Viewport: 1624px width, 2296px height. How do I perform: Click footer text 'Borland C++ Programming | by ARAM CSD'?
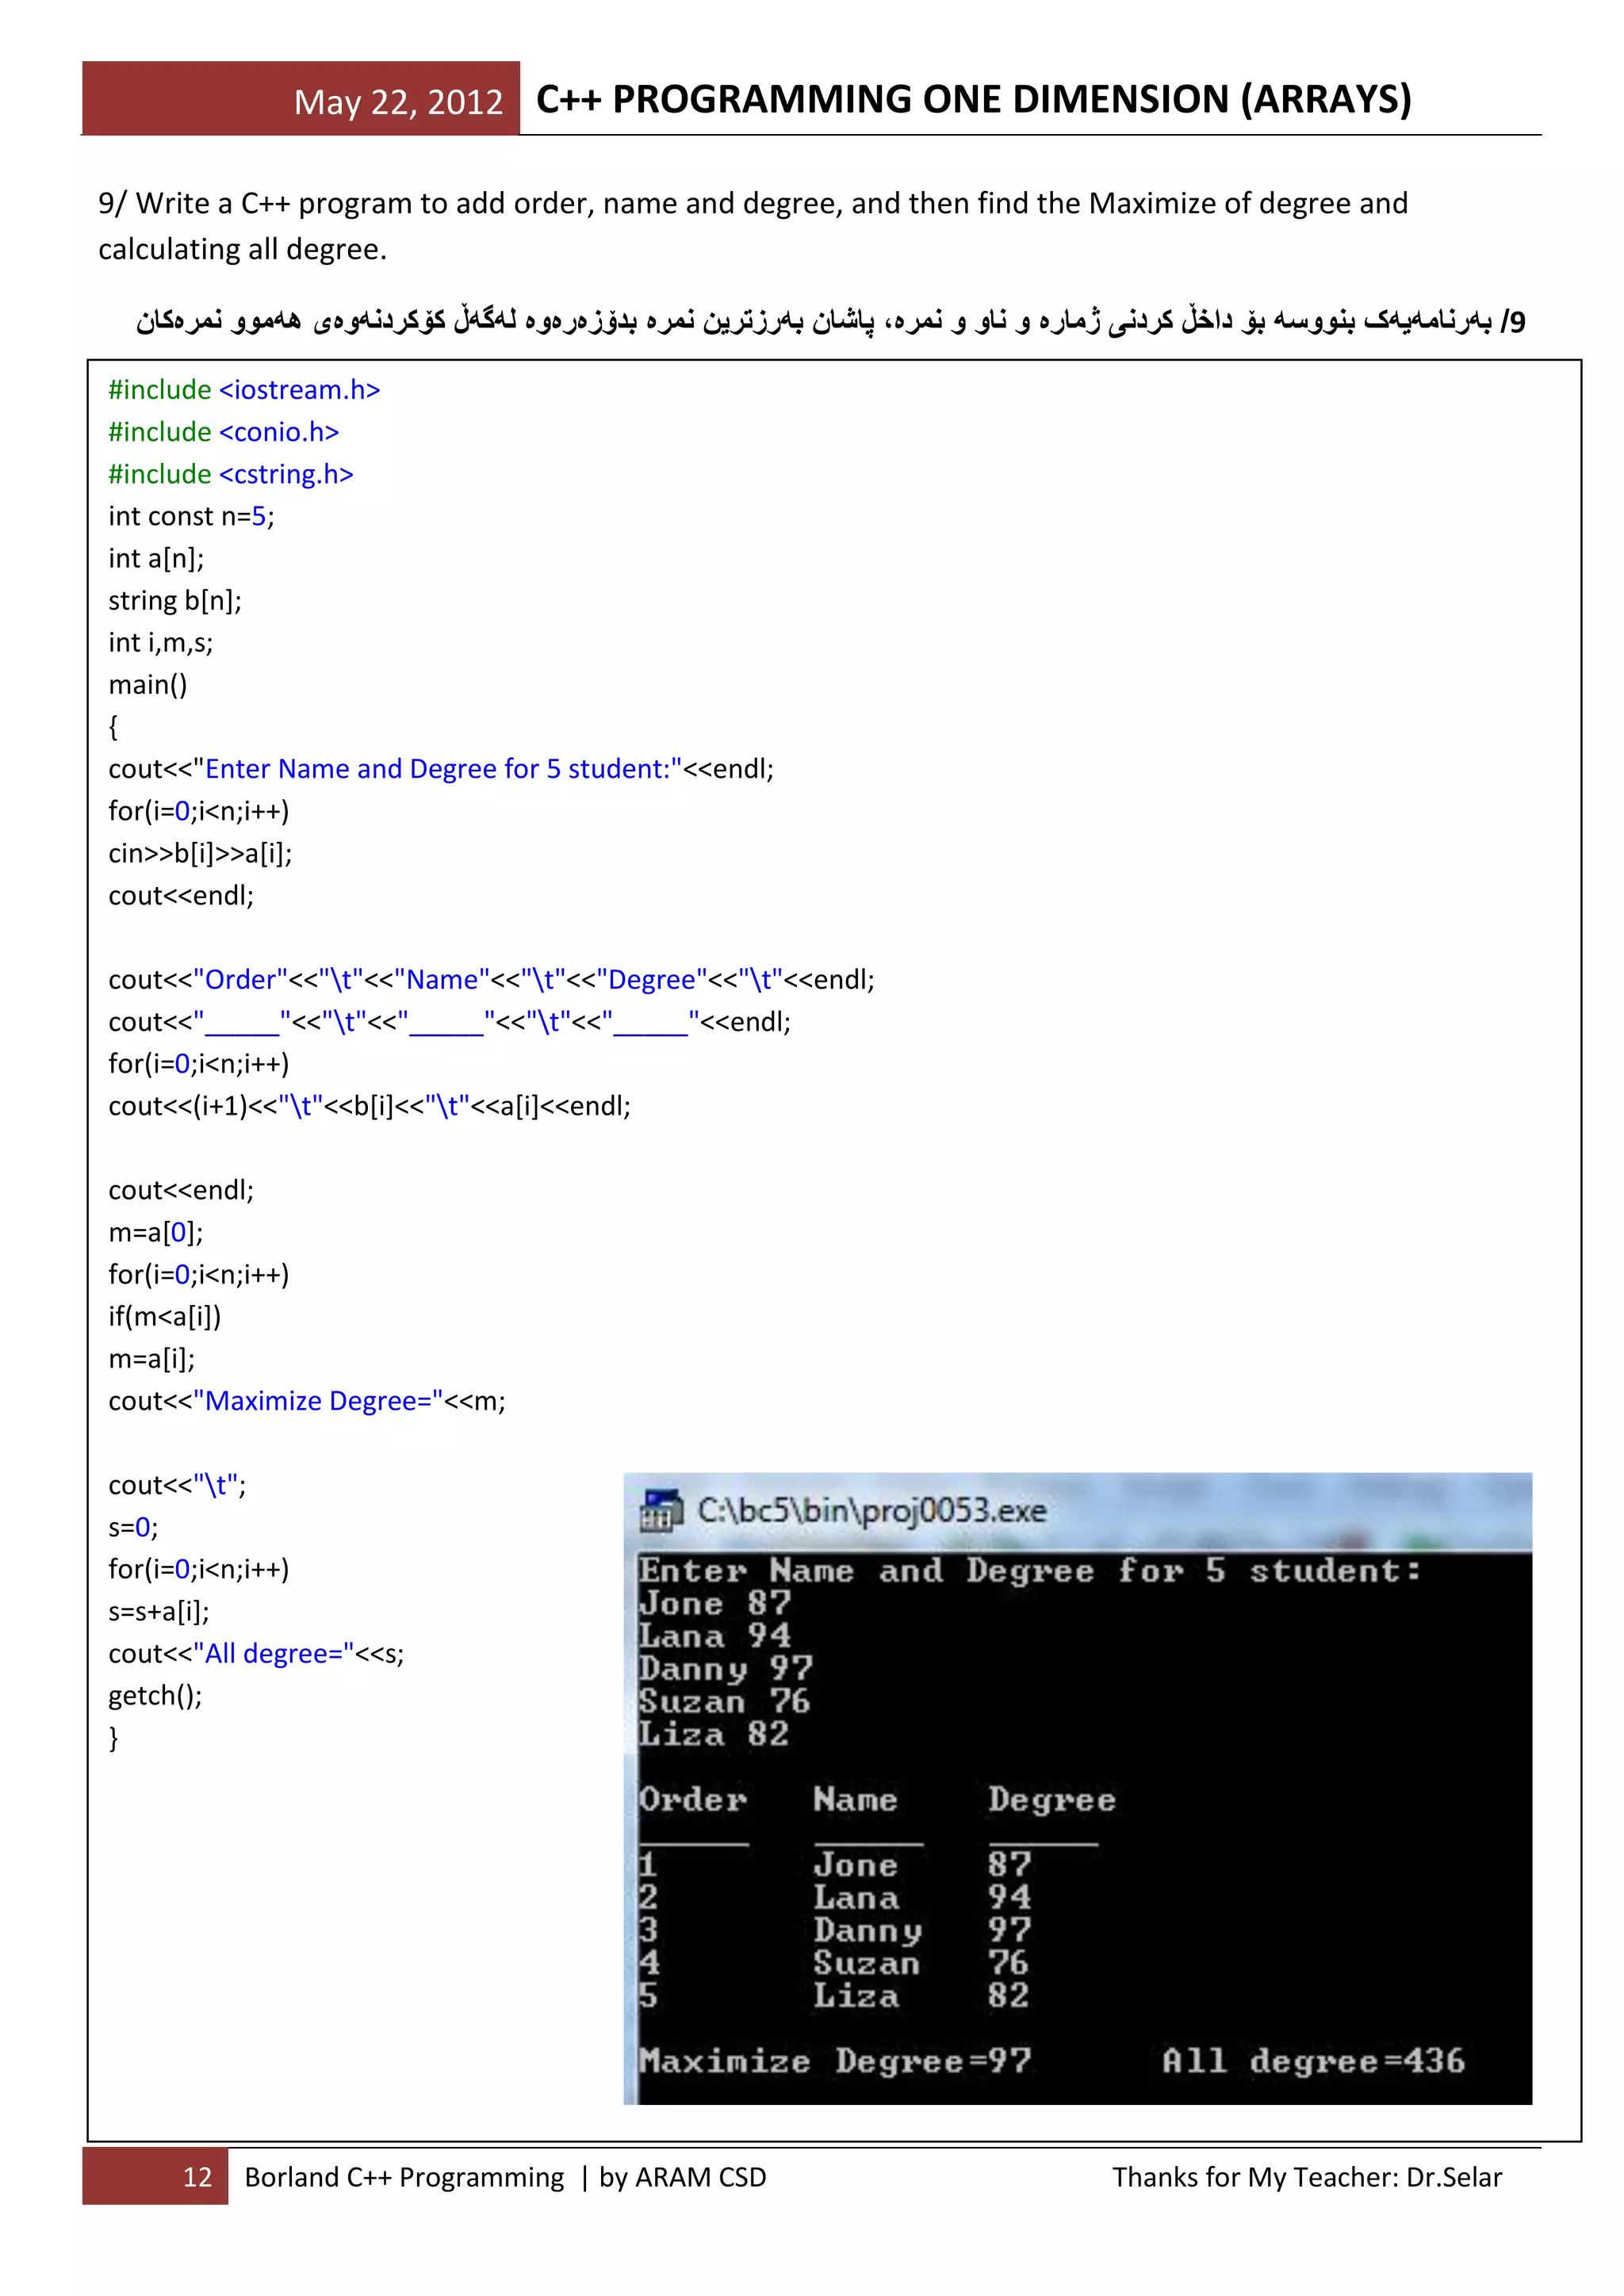[505, 2177]
